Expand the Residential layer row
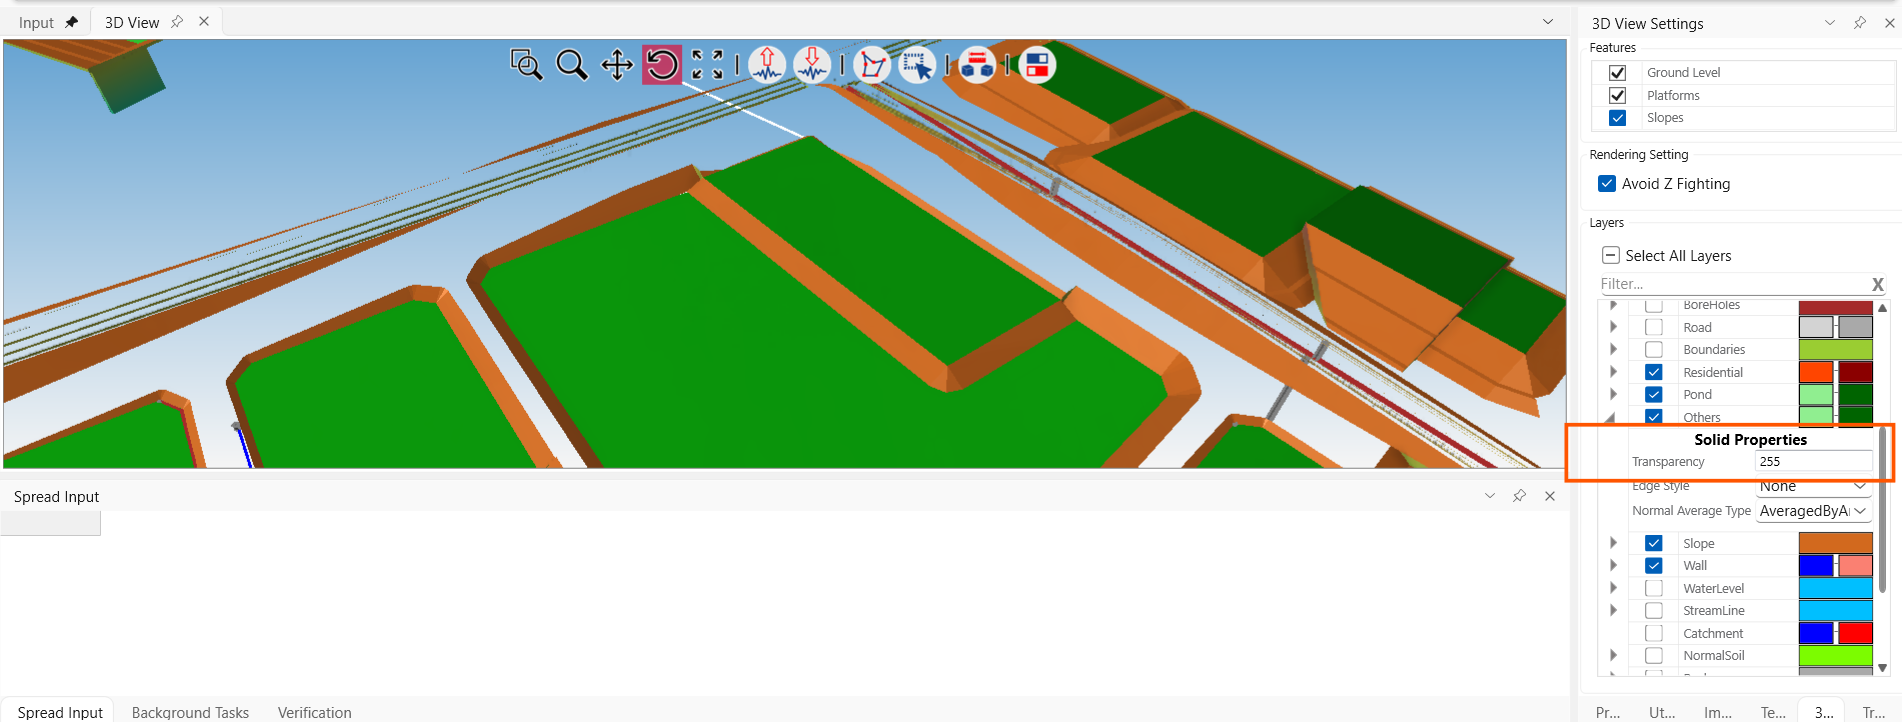The height and width of the screenshot is (722, 1902). pos(1613,372)
